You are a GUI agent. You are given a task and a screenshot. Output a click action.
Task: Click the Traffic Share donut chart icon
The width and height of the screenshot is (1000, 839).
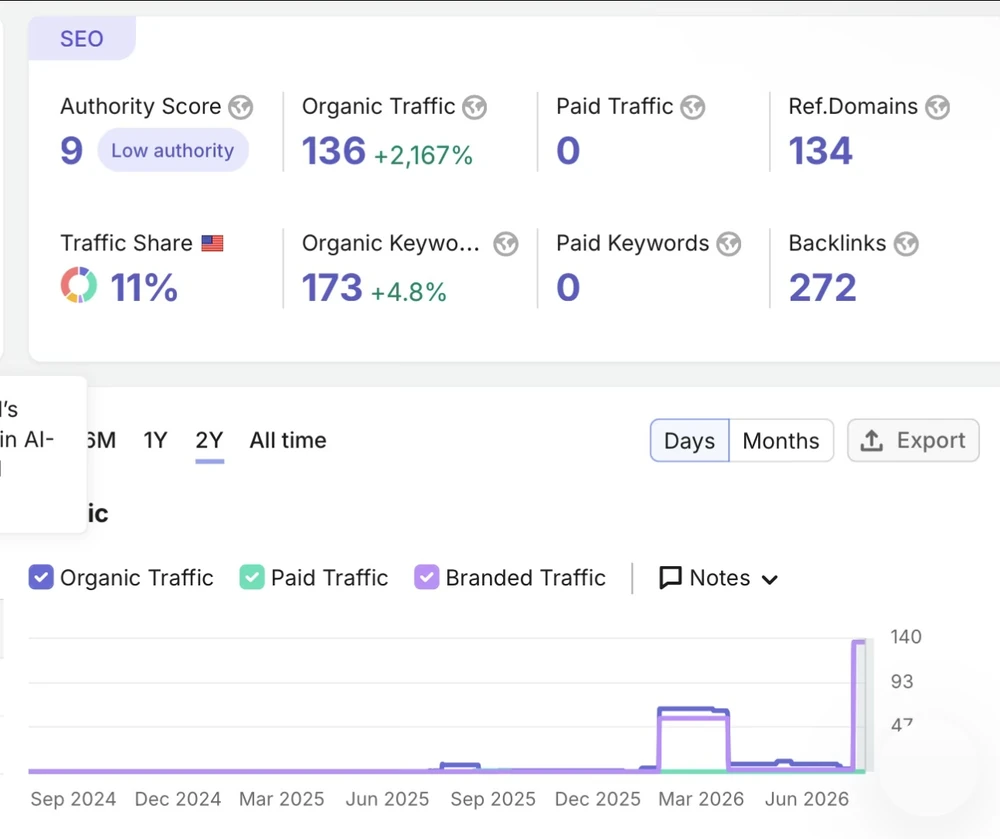click(79, 285)
